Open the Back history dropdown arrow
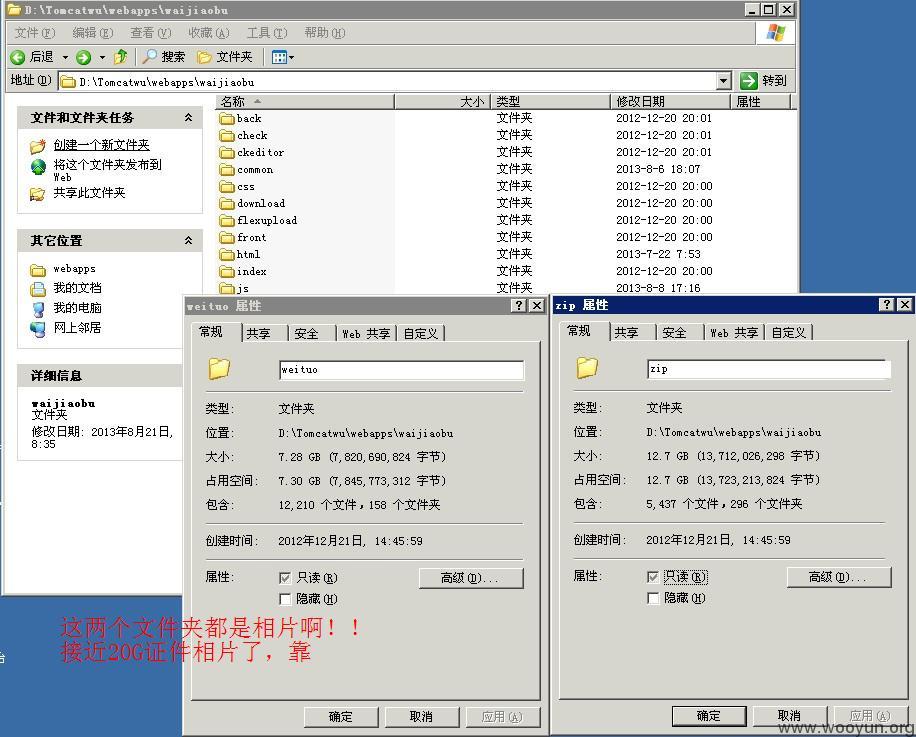The height and width of the screenshot is (737, 916). 65,57
